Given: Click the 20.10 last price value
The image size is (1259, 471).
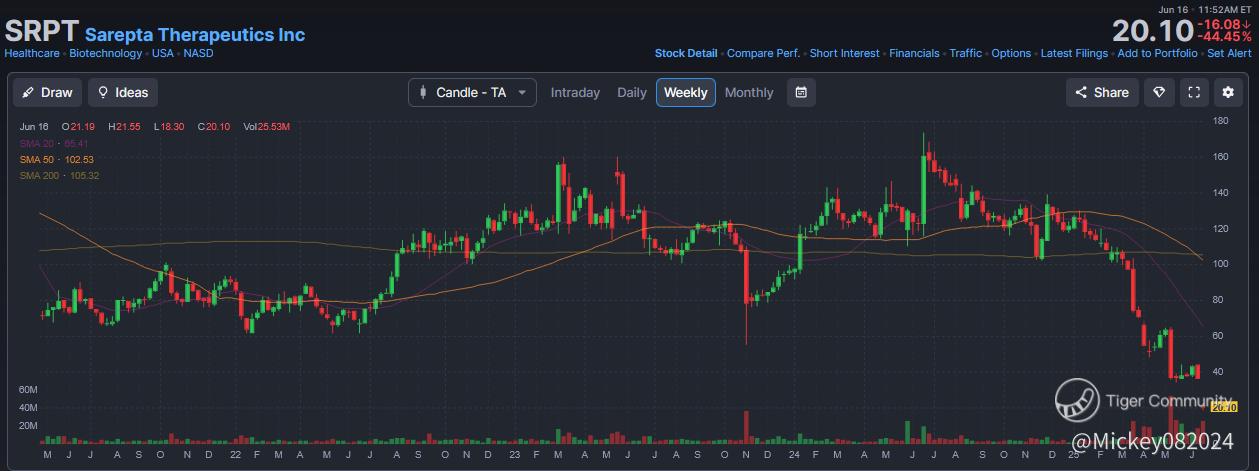Looking at the screenshot, I should [1153, 30].
